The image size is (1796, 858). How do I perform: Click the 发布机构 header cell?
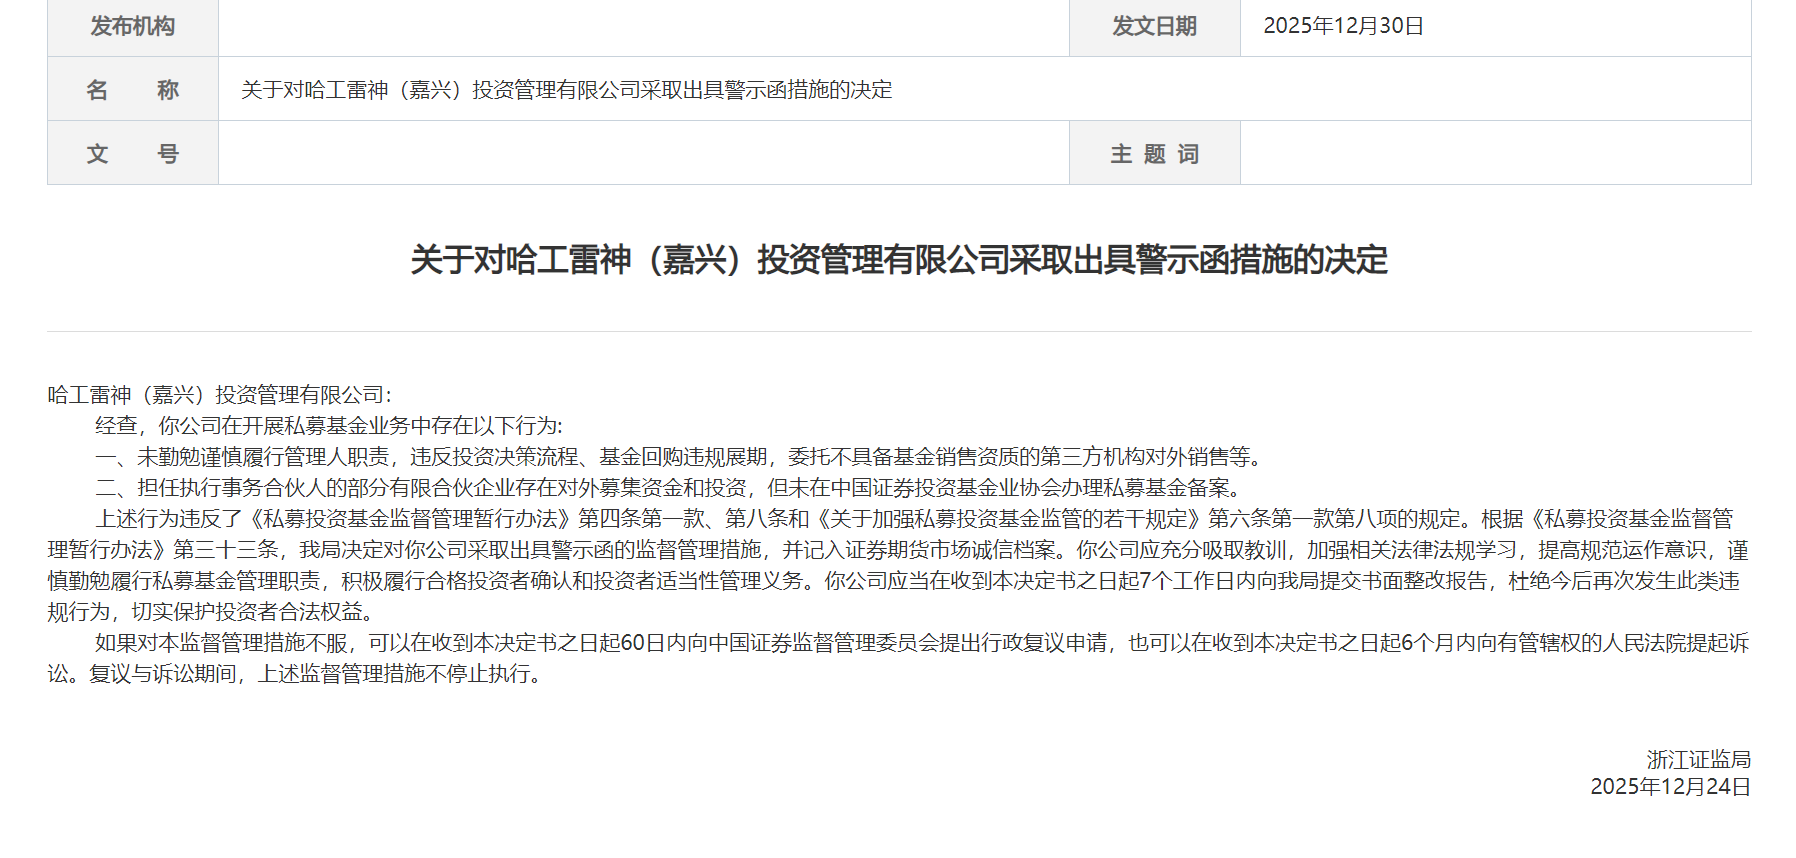click(133, 27)
